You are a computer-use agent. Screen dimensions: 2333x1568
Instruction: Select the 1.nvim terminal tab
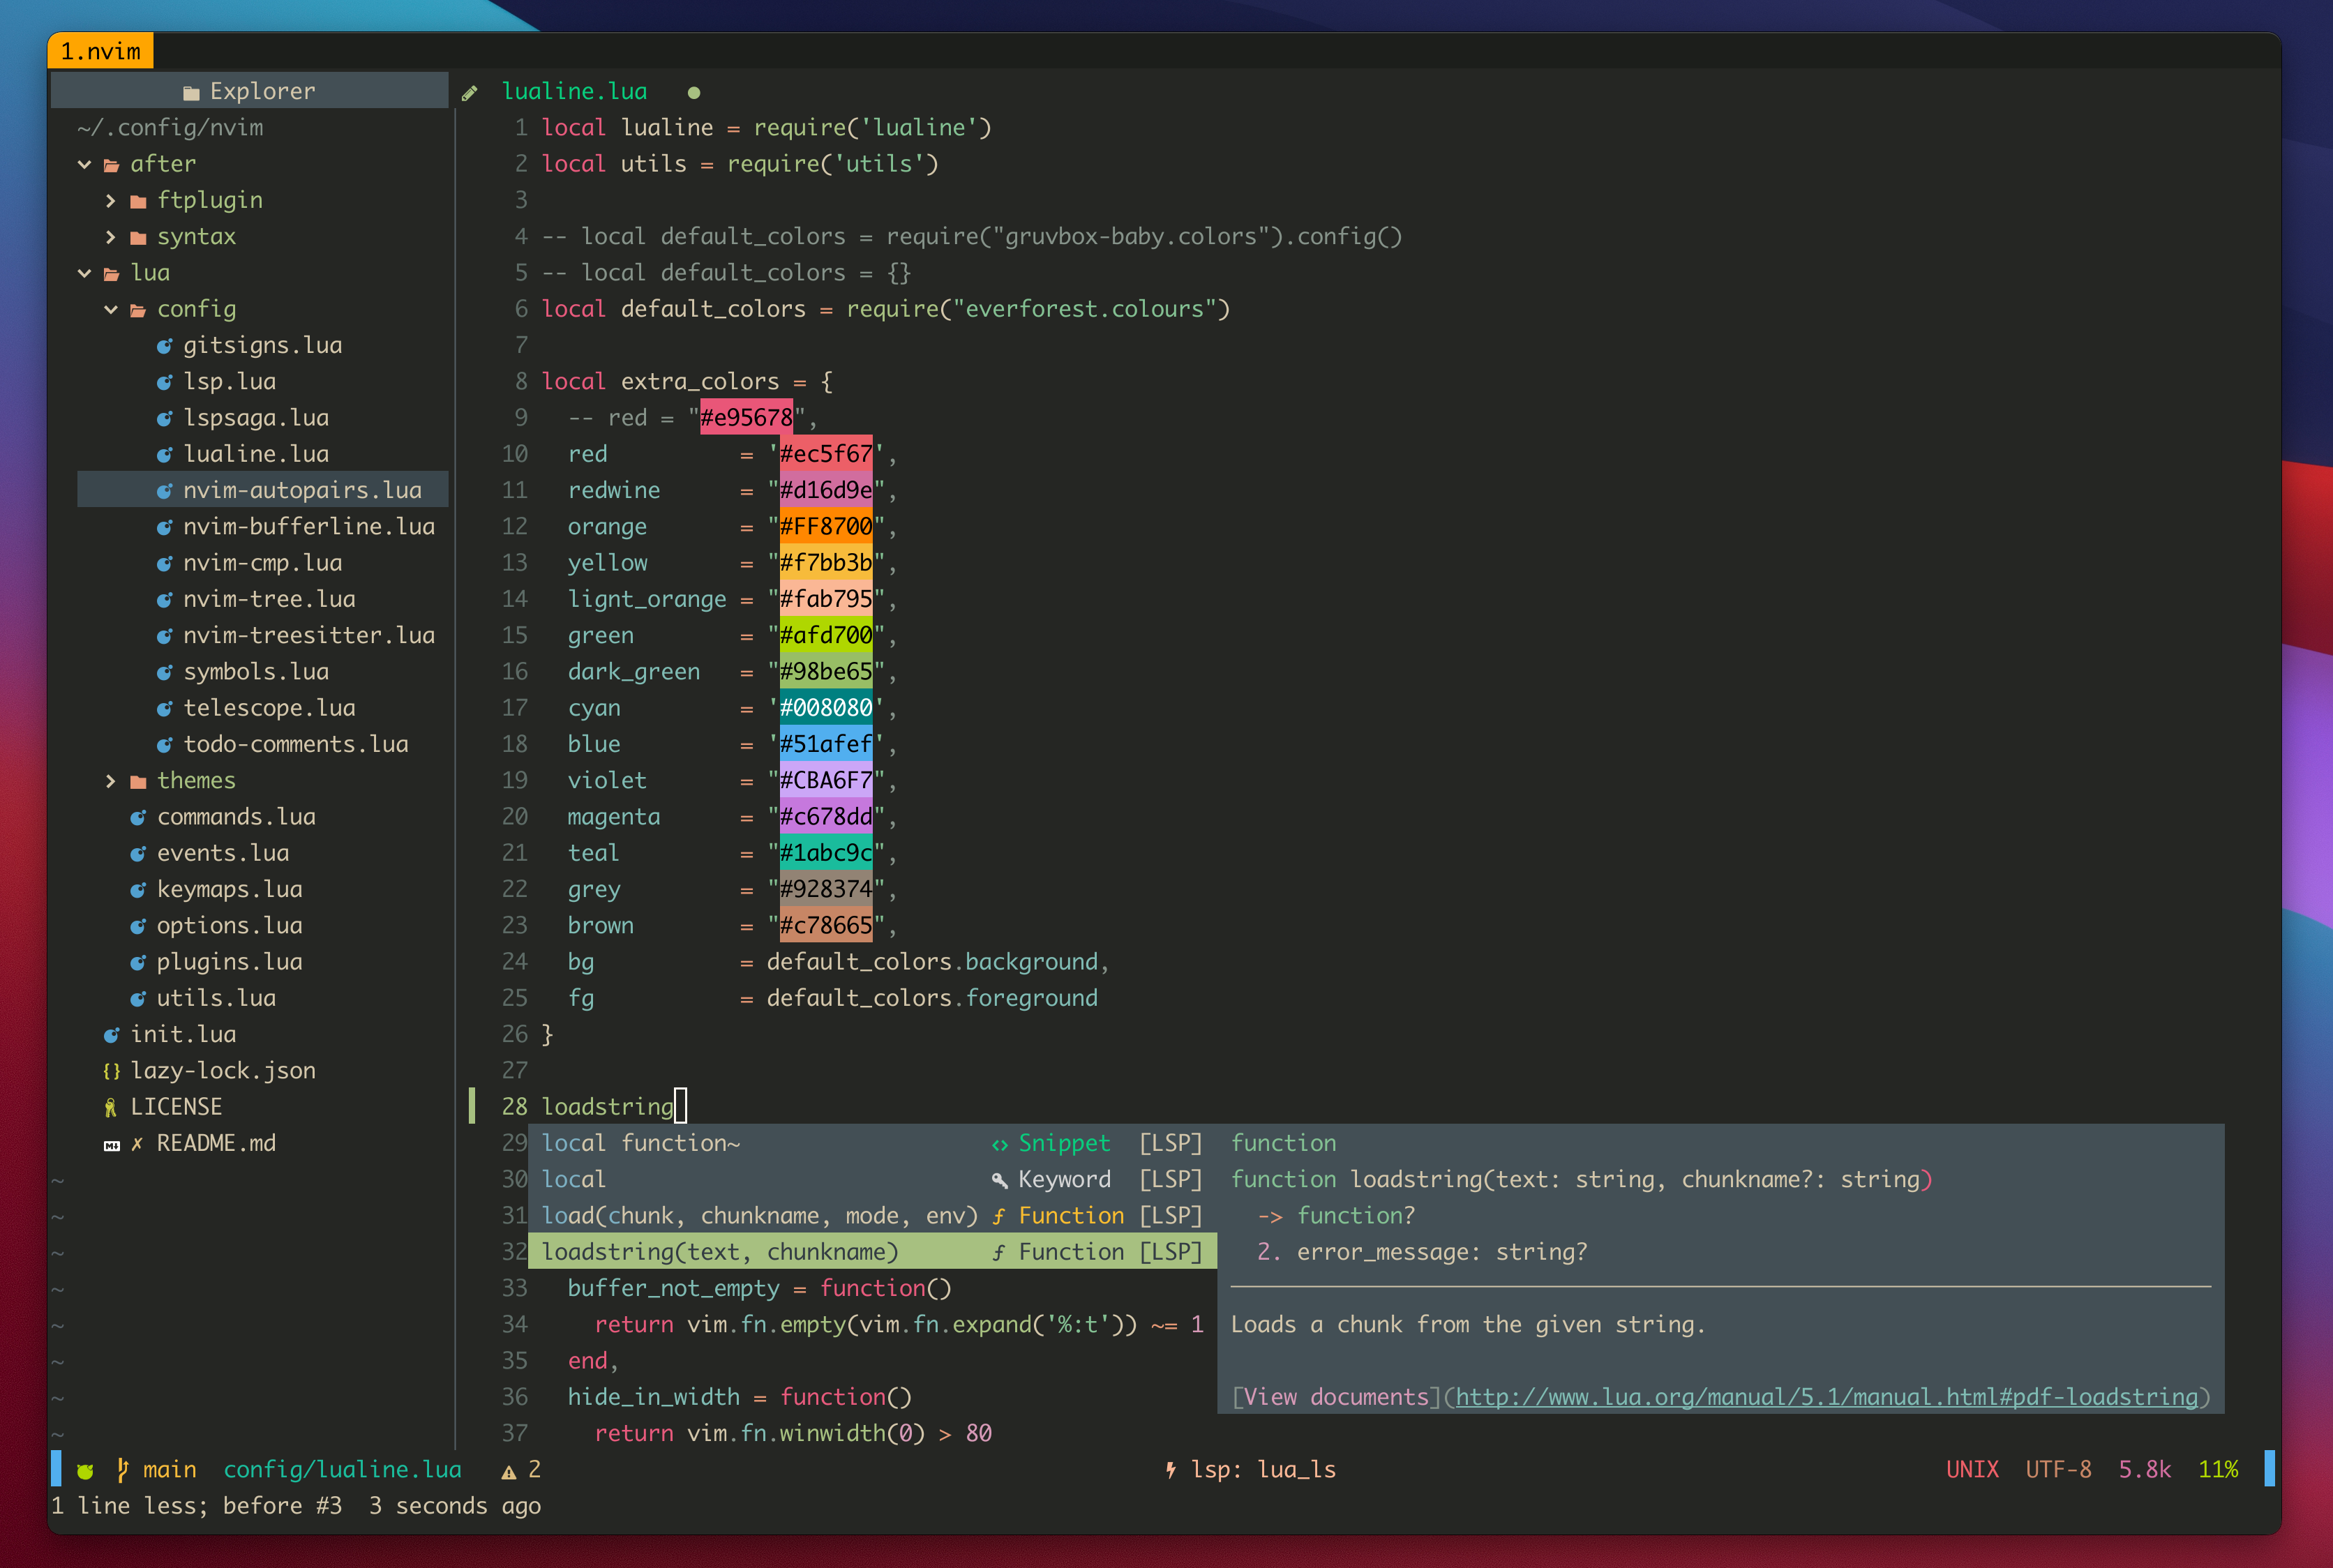[x=100, y=51]
